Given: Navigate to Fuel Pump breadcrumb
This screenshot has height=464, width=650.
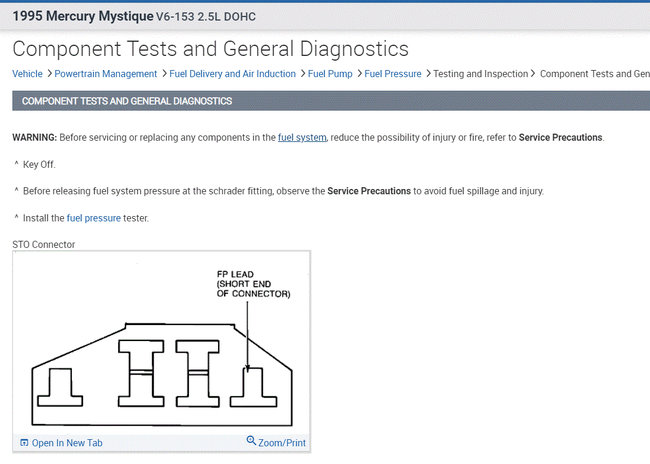Looking at the screenshot, I should [330, 74].
